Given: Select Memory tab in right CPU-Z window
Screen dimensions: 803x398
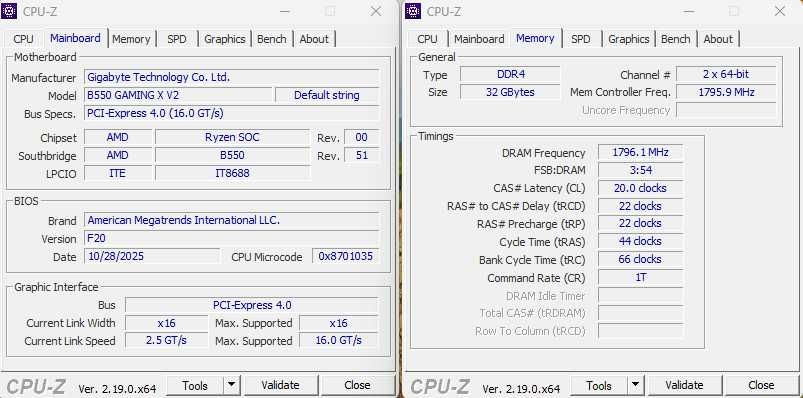Looking at the screenshot, I should [x=535, y=38].
